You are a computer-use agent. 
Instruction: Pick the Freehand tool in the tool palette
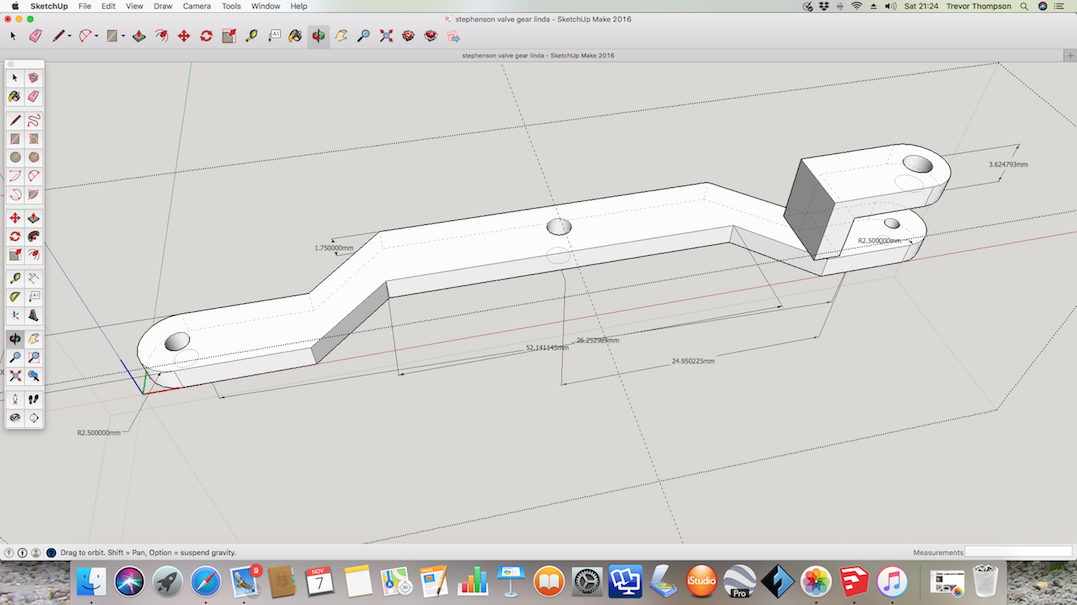[33, 120]
